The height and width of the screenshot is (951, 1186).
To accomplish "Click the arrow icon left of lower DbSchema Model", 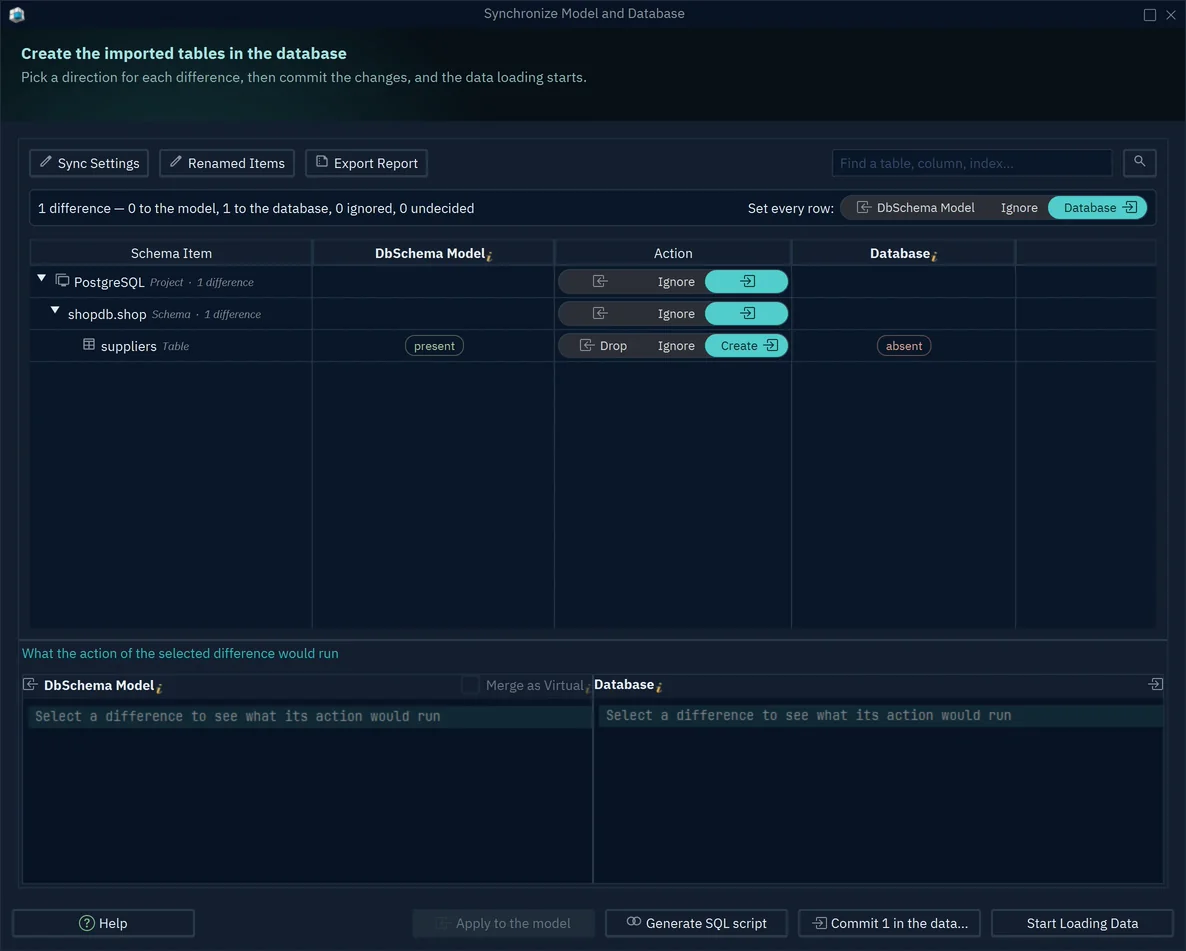I will click(30, 684).
